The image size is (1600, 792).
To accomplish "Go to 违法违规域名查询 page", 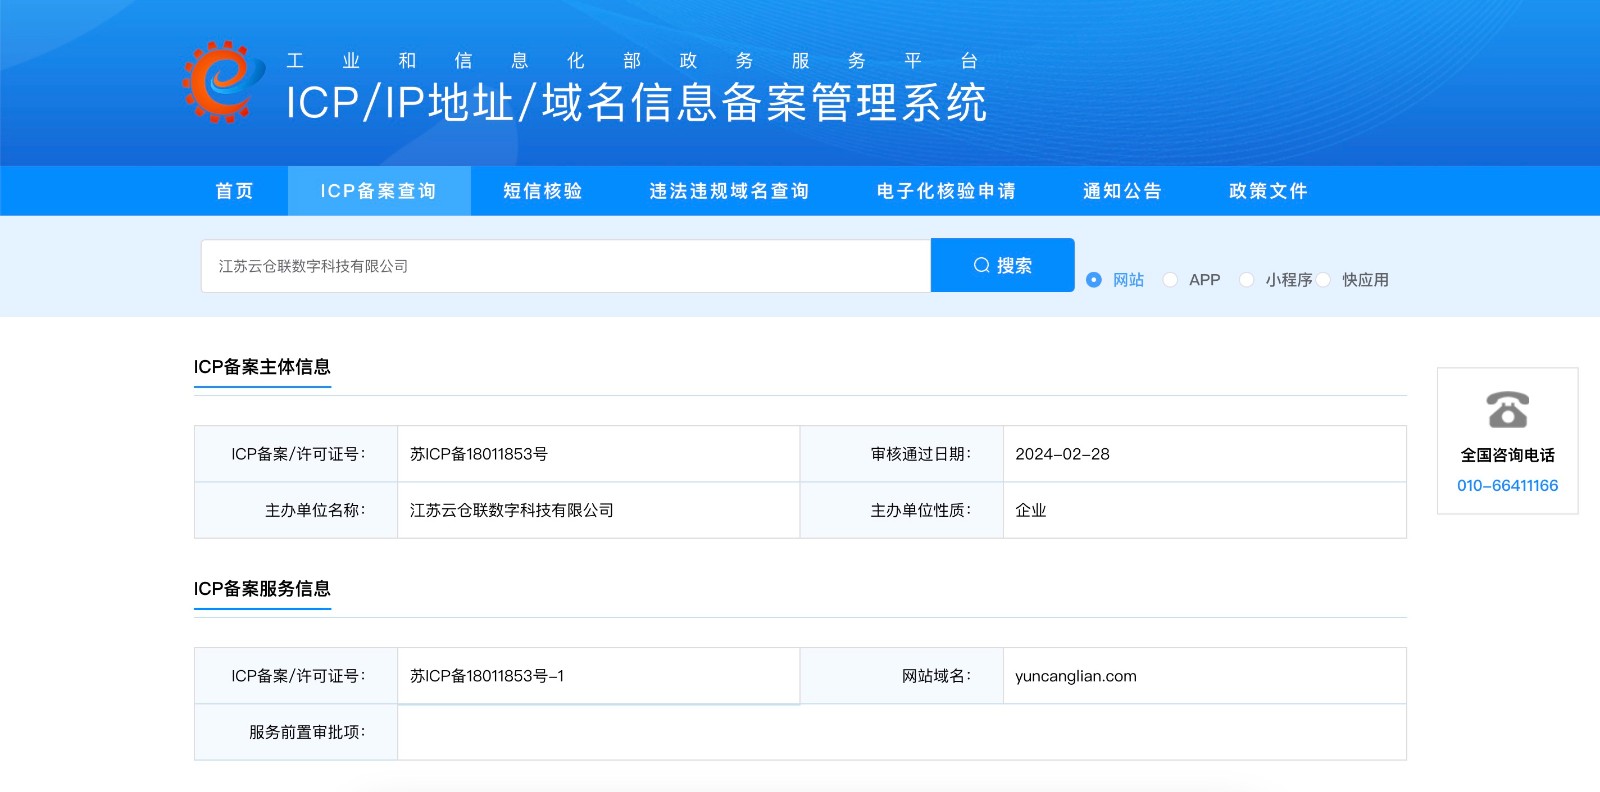I will [729, 191].
